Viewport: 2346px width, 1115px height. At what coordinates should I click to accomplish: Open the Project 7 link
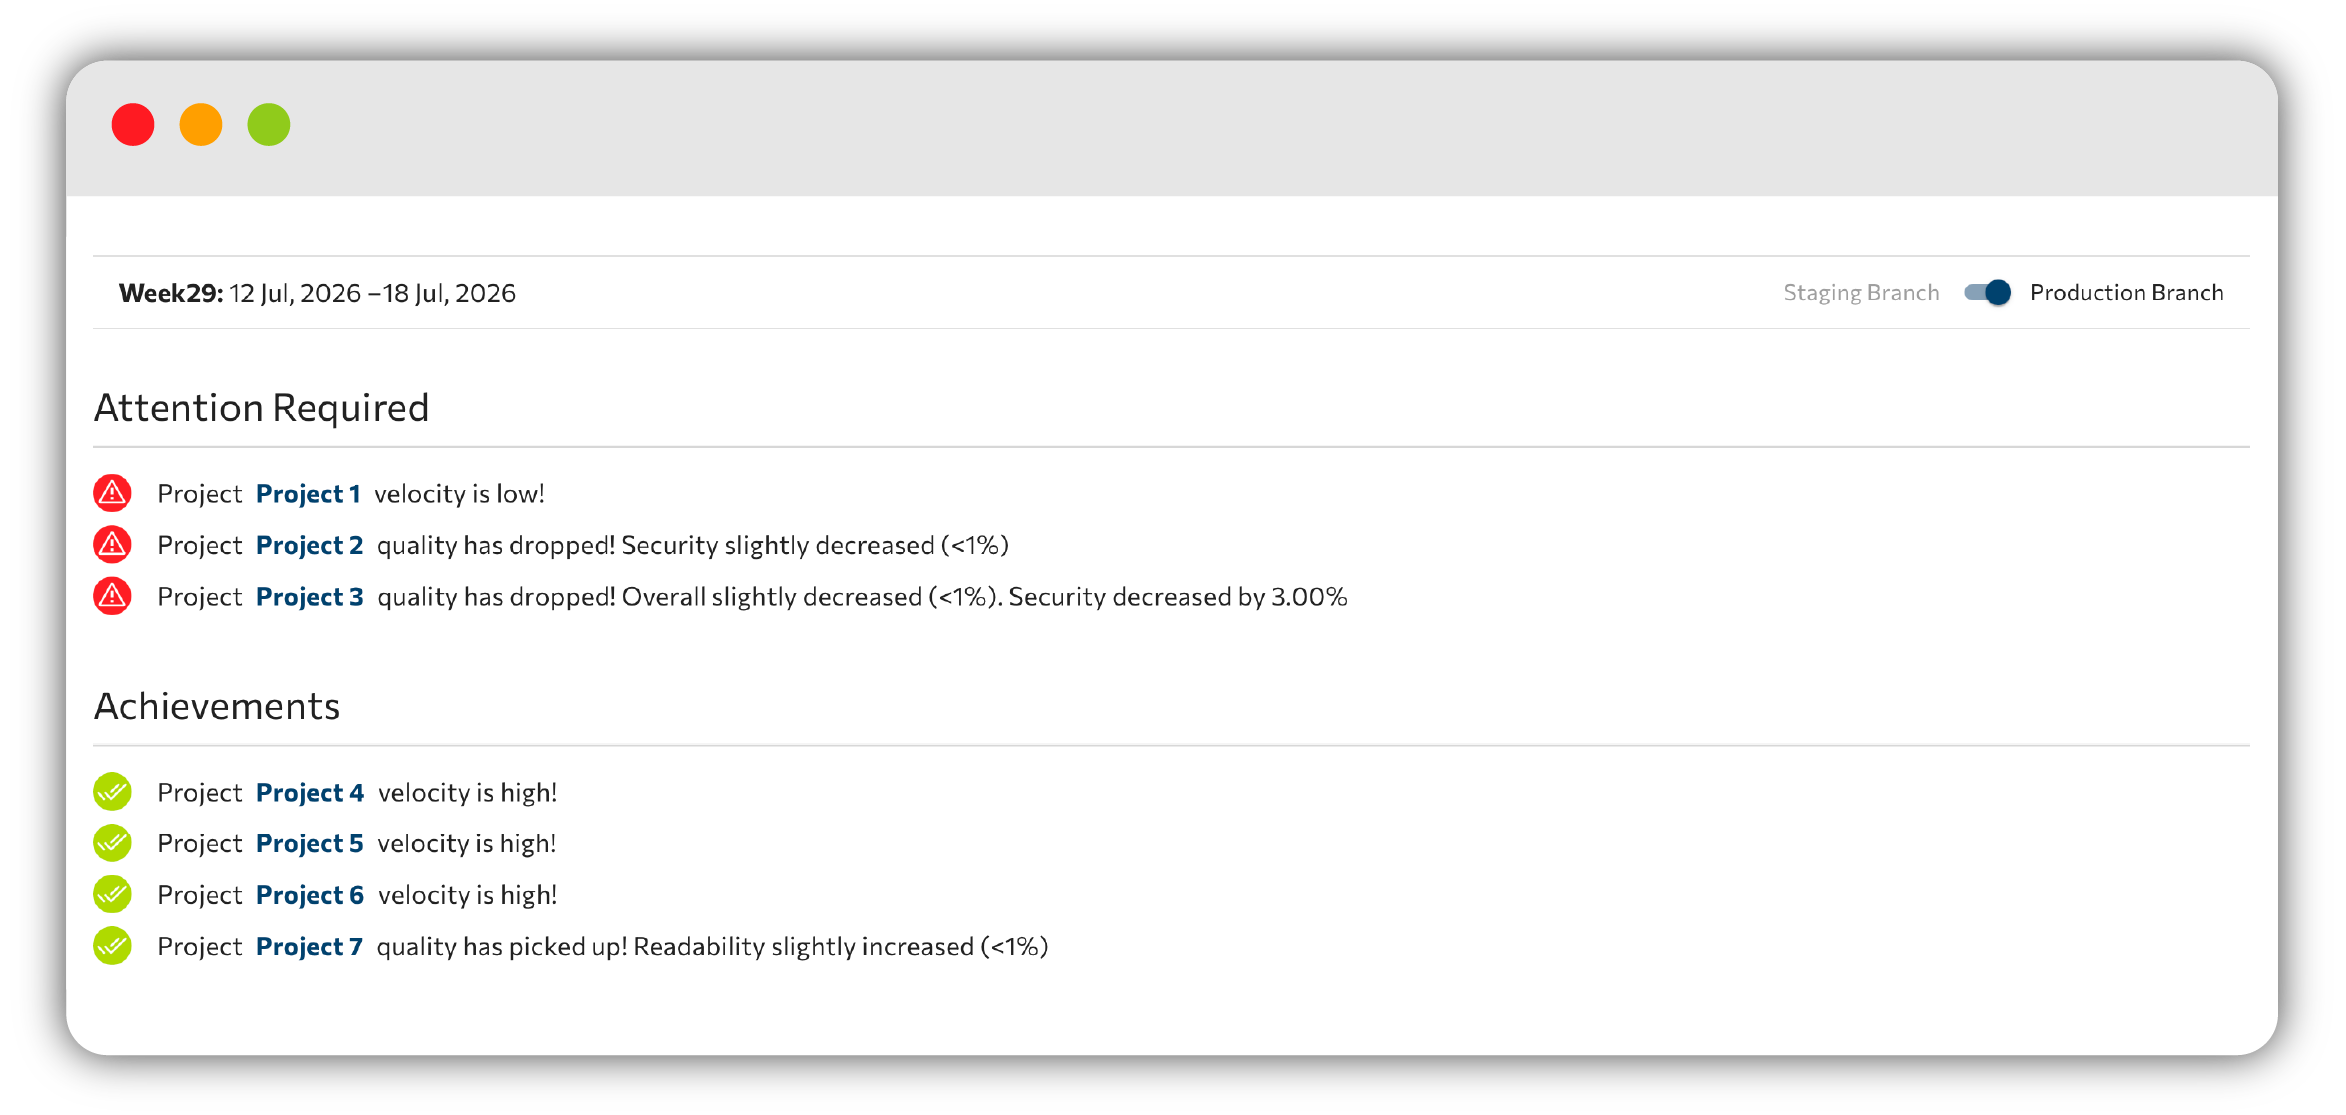[309, 947]
